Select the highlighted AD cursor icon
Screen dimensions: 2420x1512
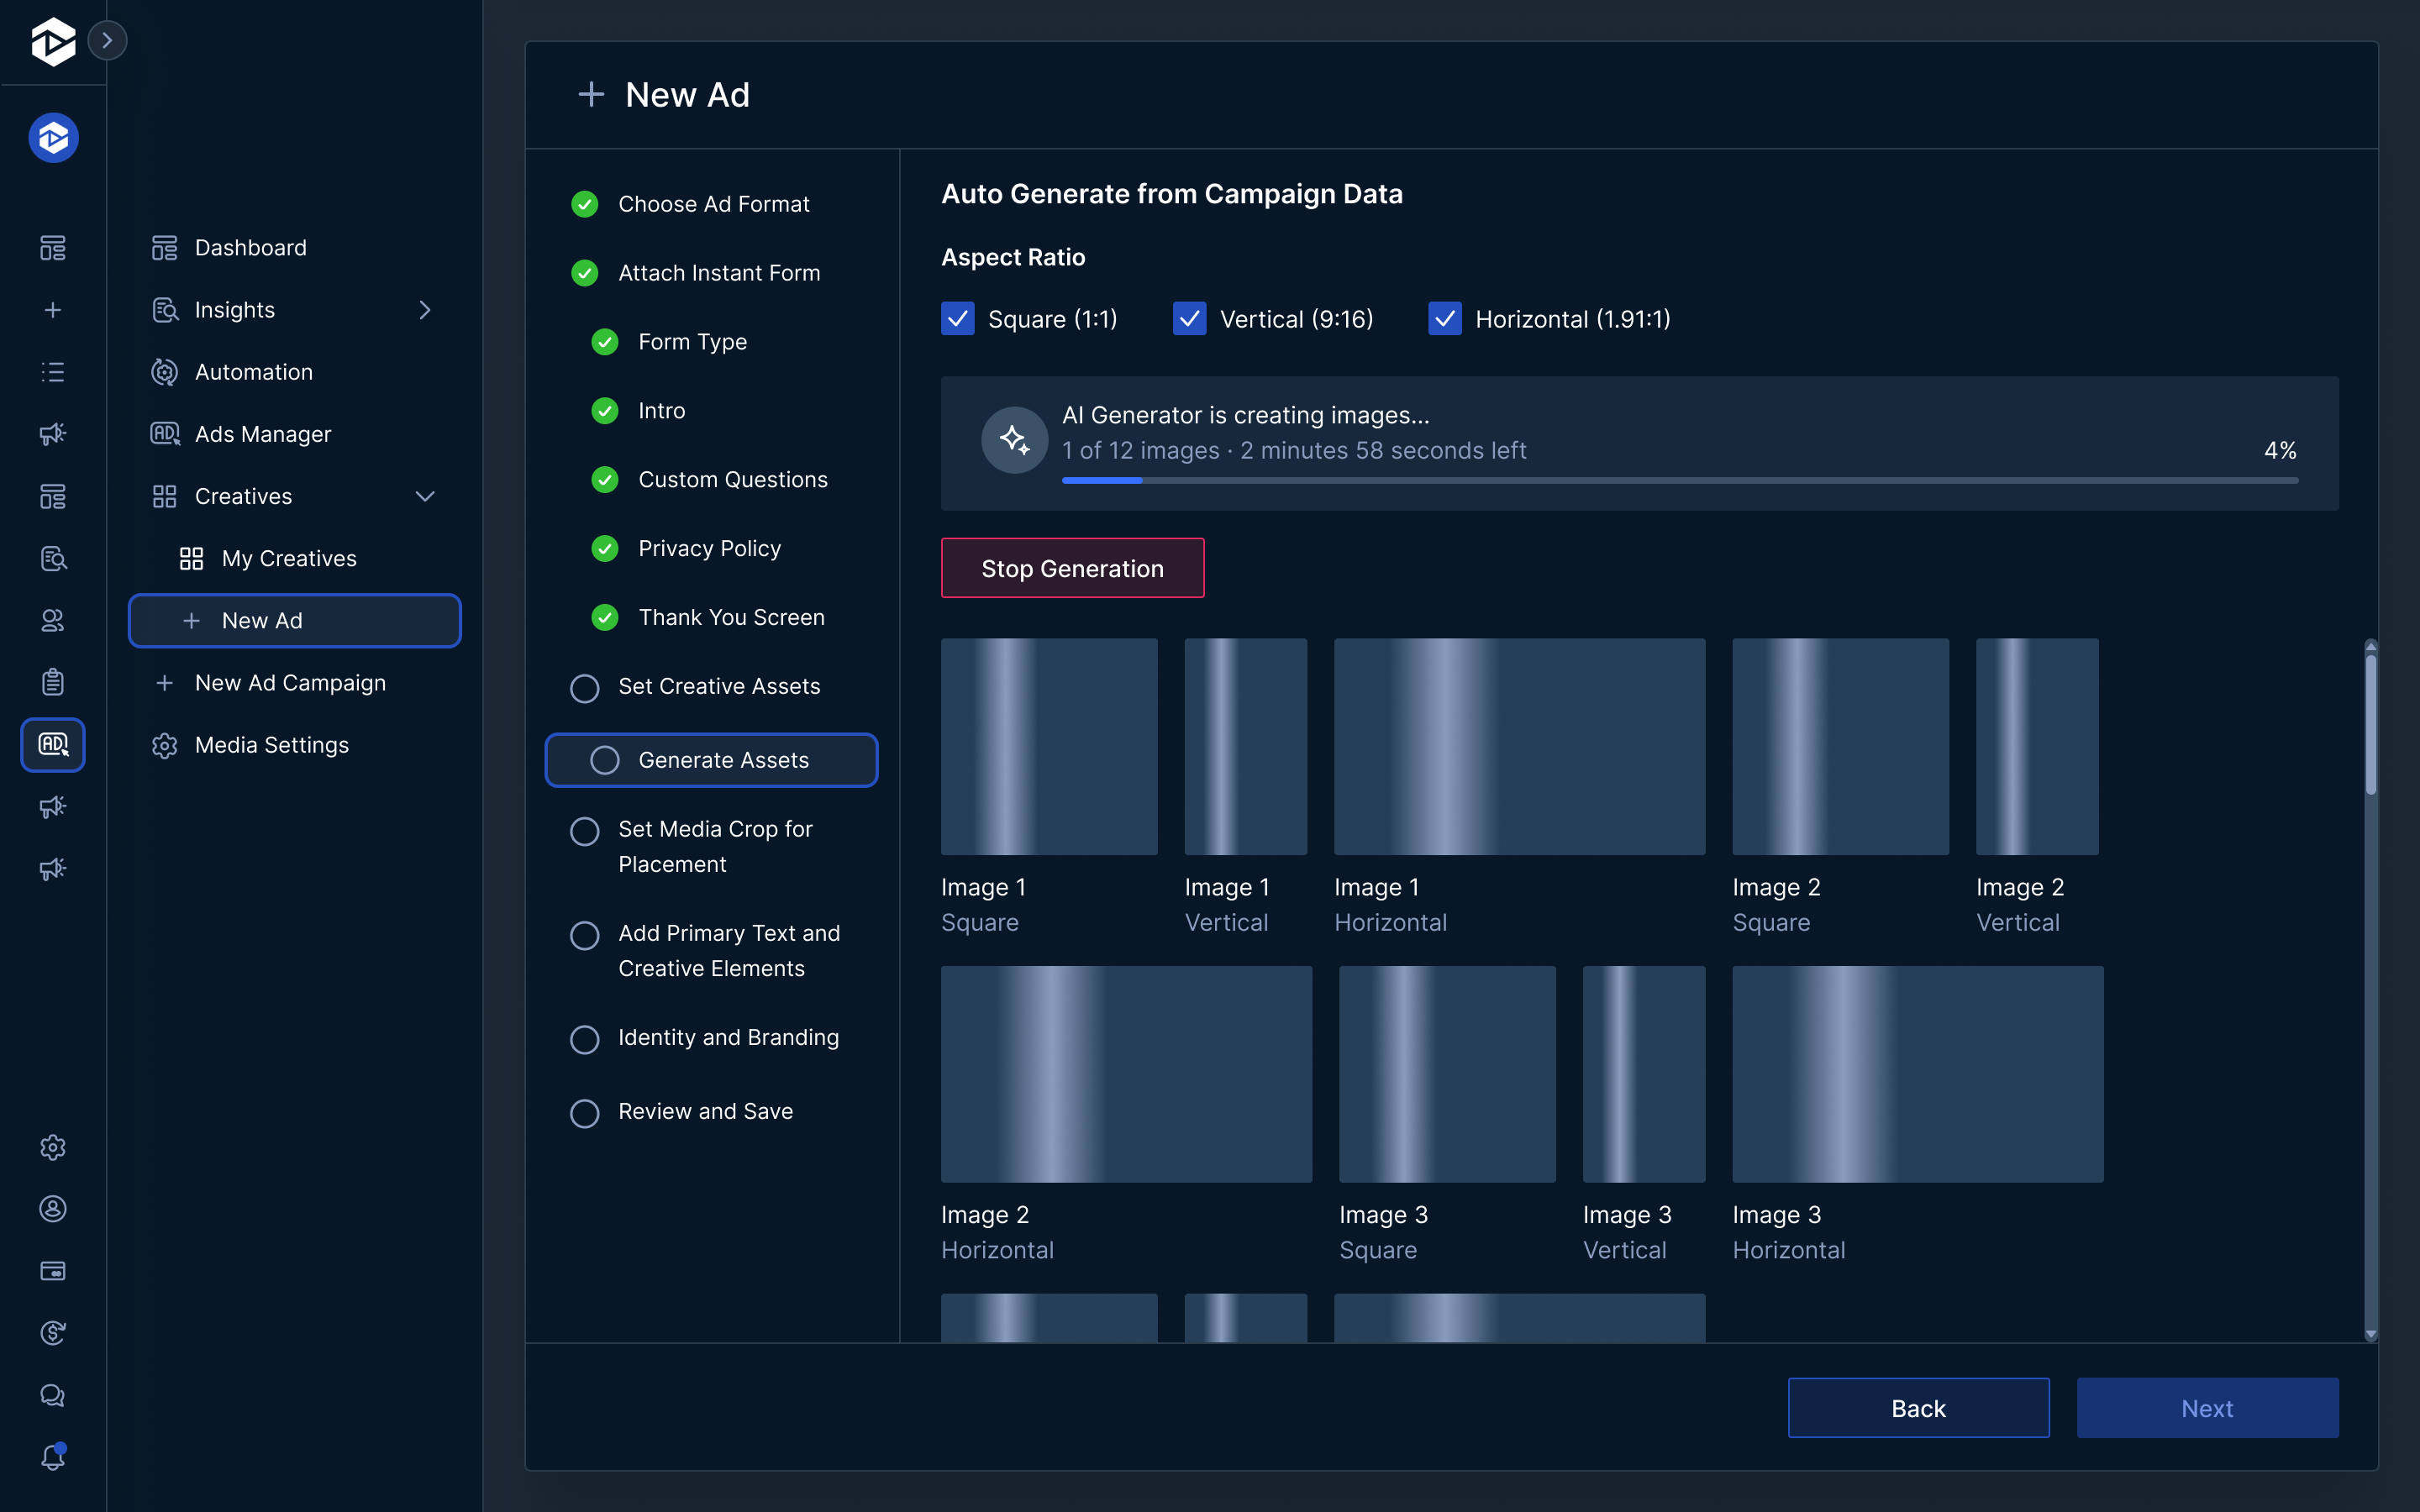pyautogui.click(x=52, y=744)
